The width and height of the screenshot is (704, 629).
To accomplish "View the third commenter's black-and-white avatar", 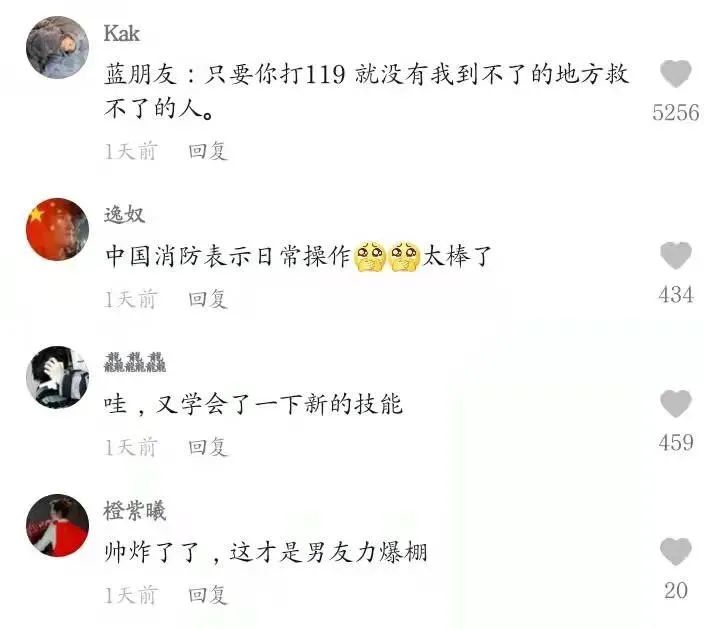I will [x=57, y=377].
